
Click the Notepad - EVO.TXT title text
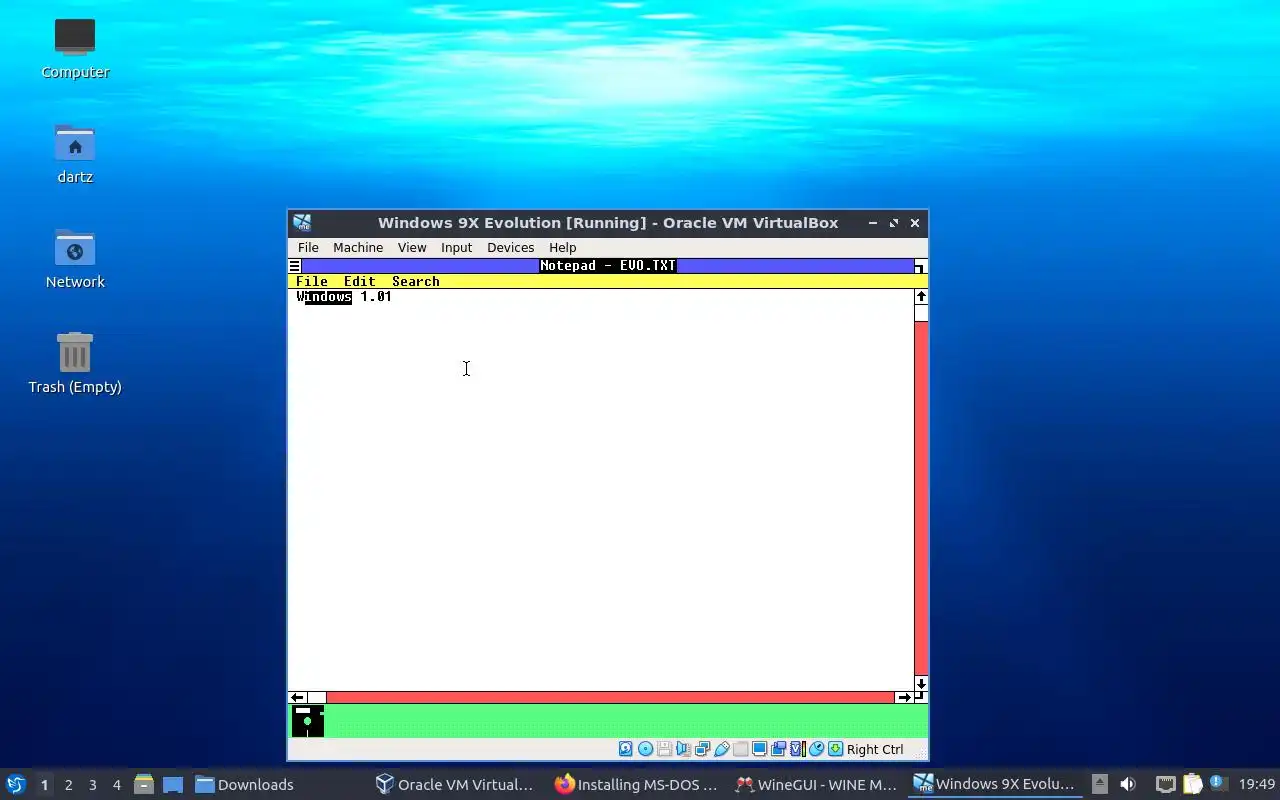[x=608, y=266]
